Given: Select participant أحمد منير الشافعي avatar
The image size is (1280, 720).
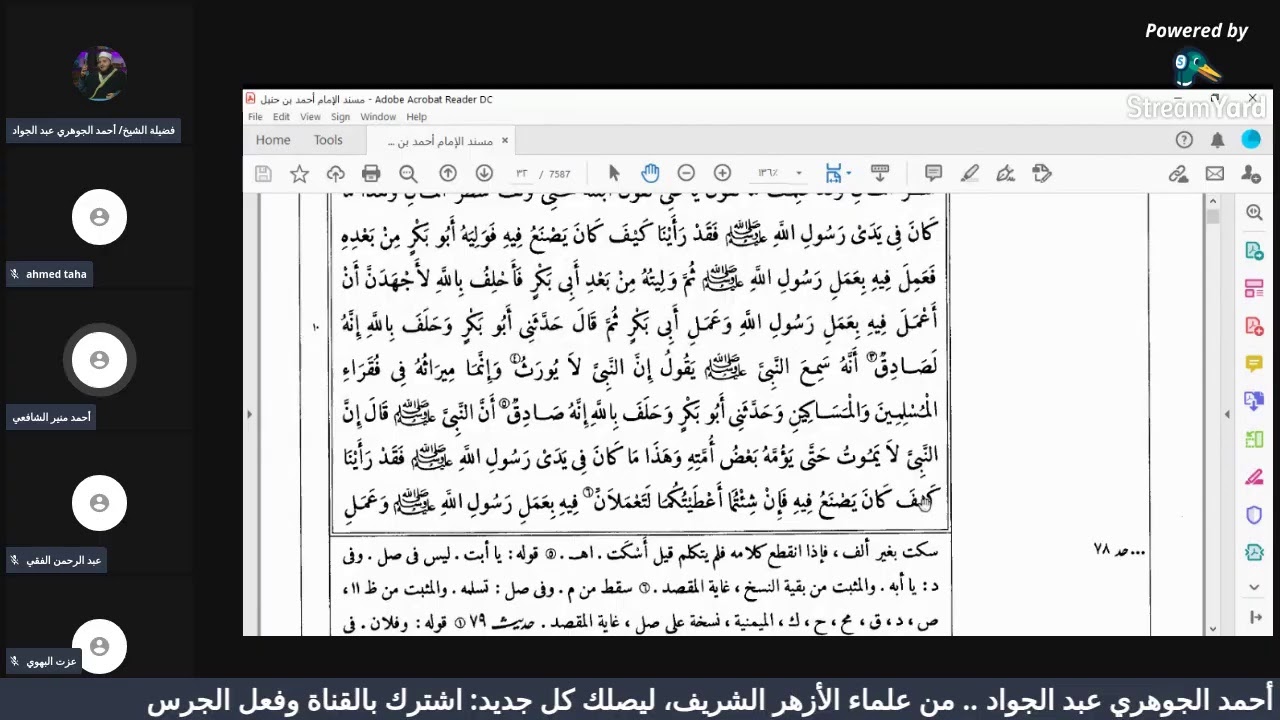Looking at the screenshot, I should (x=99, y=360).
